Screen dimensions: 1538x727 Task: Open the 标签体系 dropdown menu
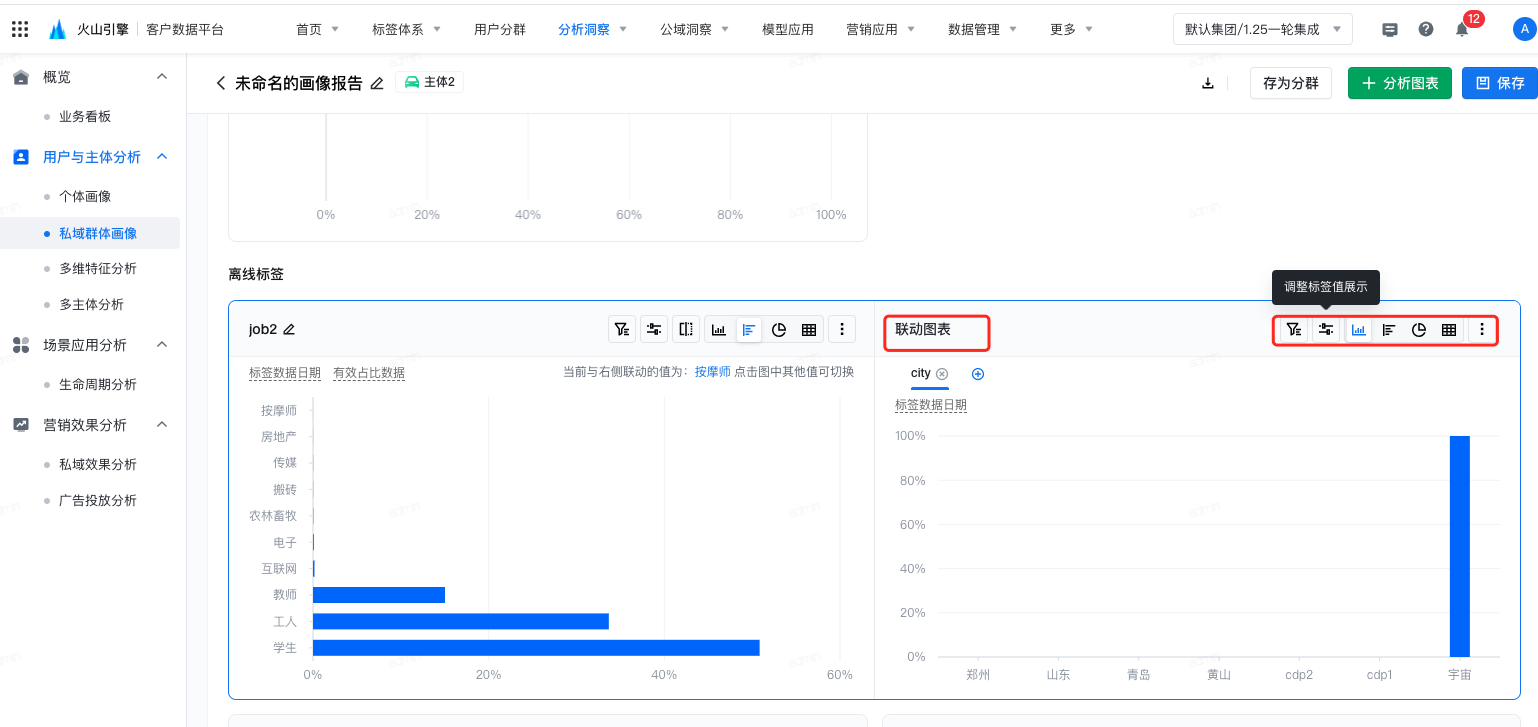click(406, 29)
